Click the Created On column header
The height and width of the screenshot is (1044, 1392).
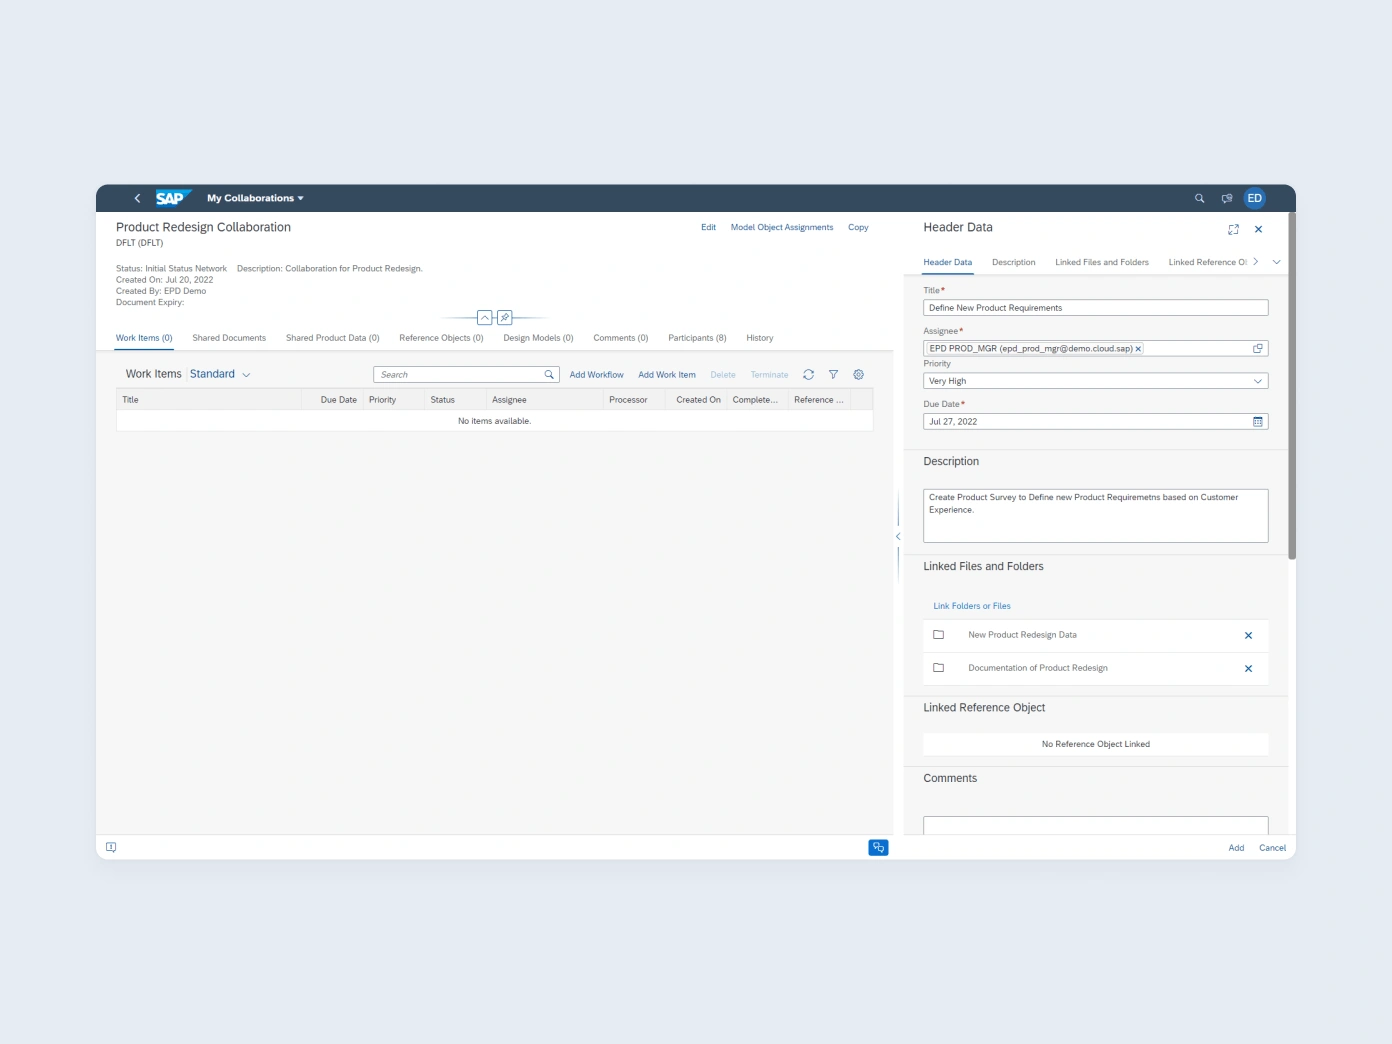point(698,400)
